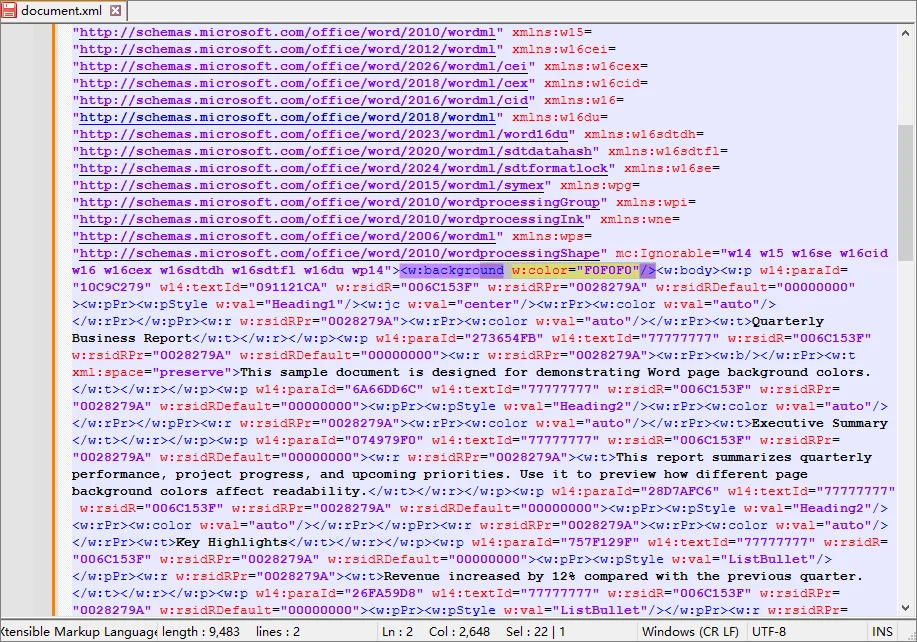Click the vertical scrollbar down arrow

point(905,608)
